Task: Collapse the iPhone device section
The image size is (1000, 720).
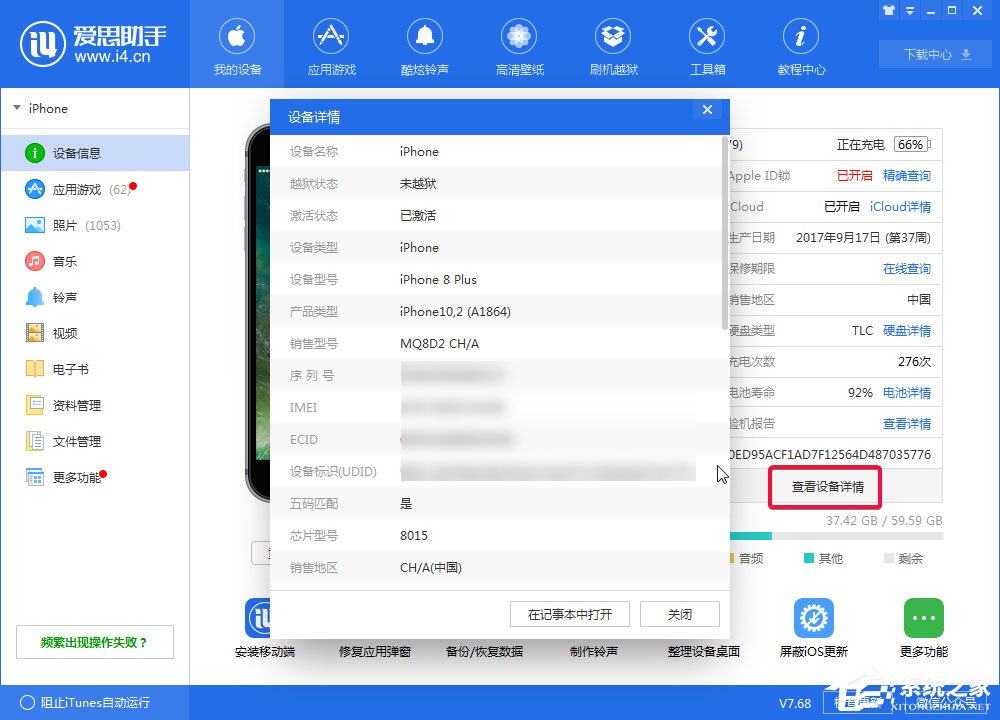Action: tap(17, 108)
